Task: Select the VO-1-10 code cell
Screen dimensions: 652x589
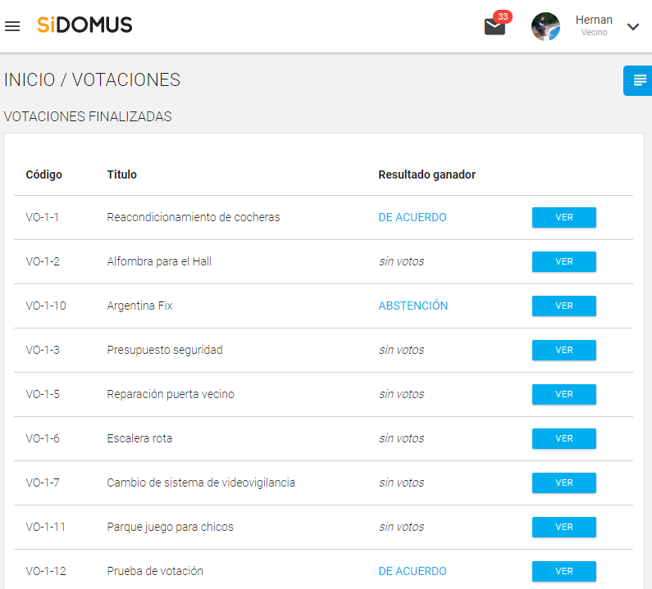Action: pyautogui.click(x=46, y=306)
